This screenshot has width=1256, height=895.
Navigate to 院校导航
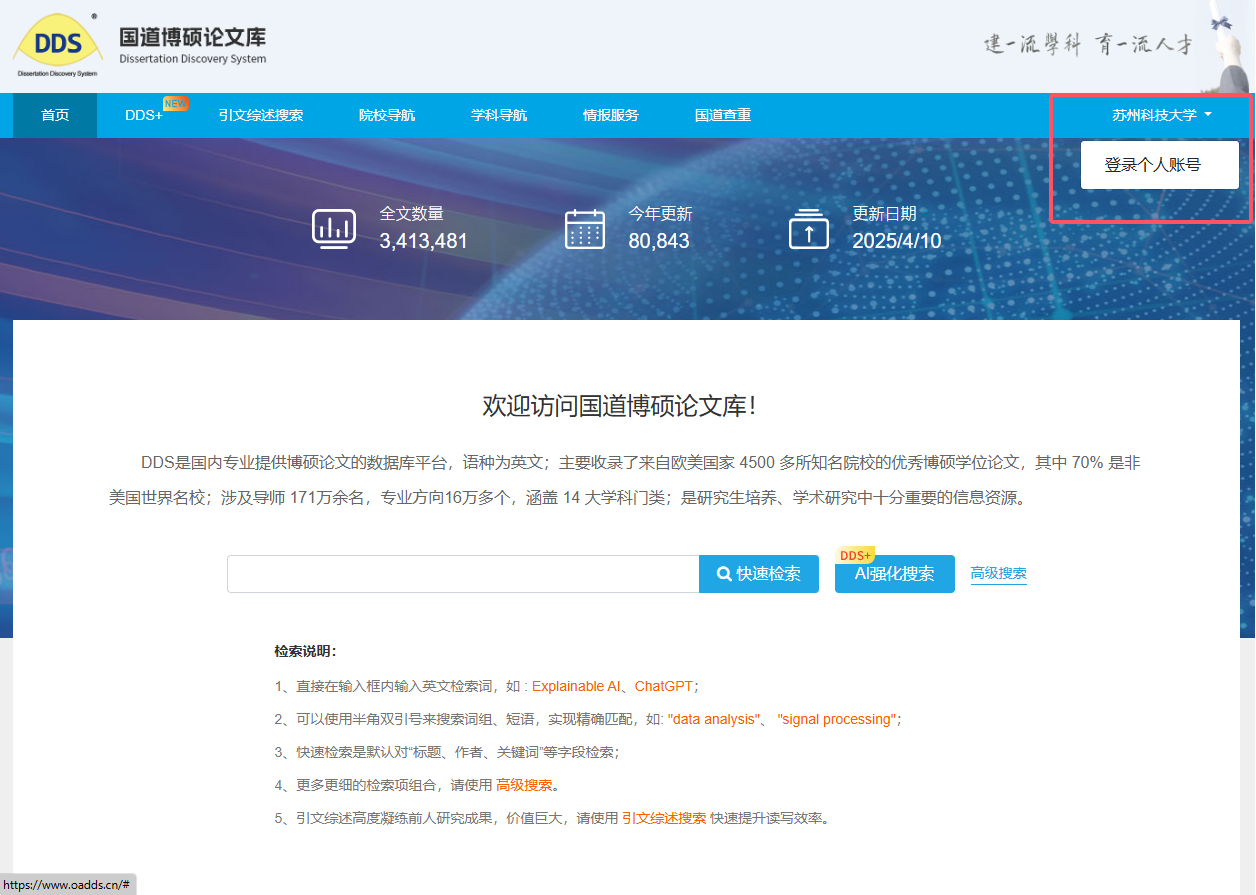[387, 115]
